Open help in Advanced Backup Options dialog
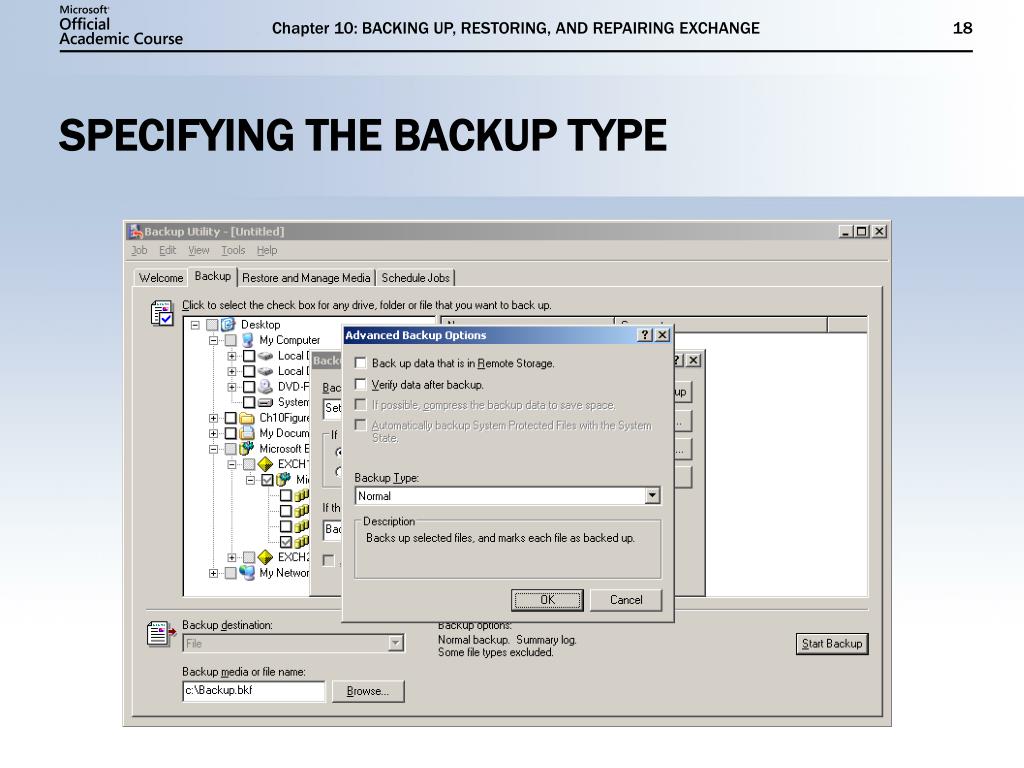 (645, 335)
